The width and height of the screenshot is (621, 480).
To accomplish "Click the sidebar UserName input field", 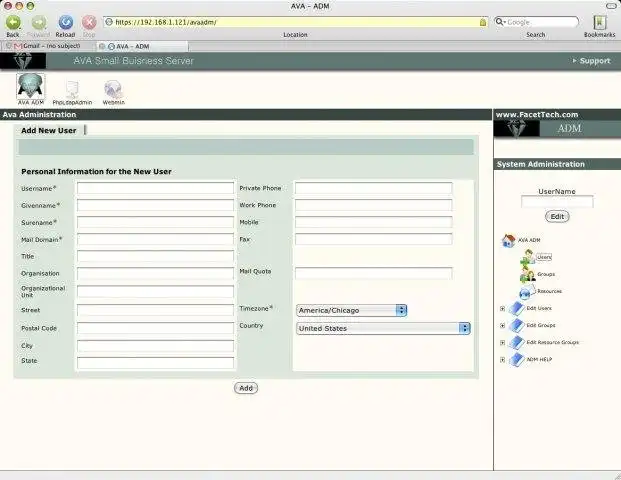I will 557,202.
